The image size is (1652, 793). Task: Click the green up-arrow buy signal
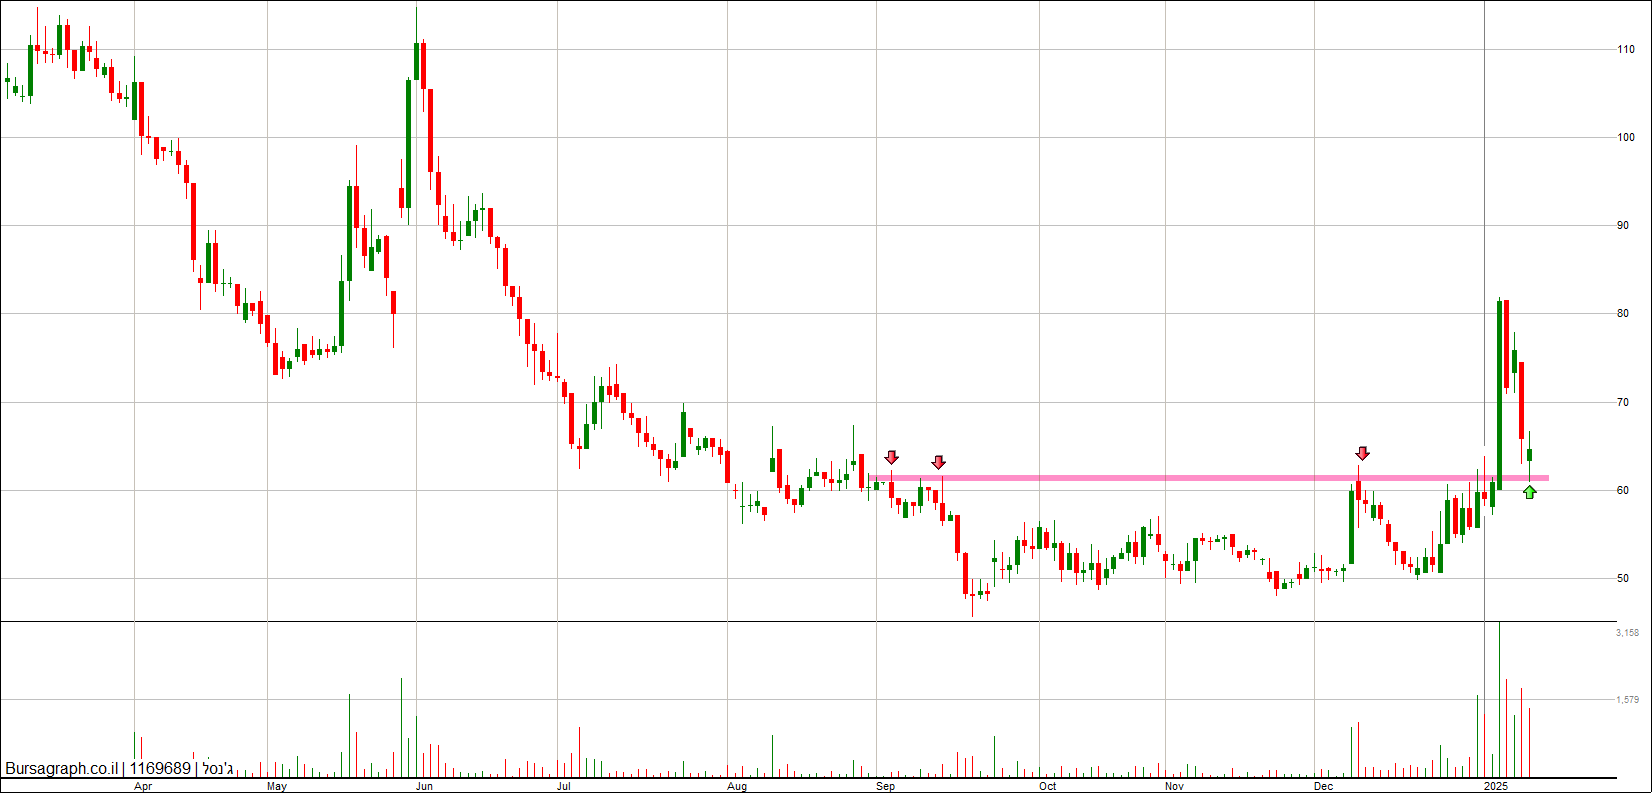[1530, 492]
